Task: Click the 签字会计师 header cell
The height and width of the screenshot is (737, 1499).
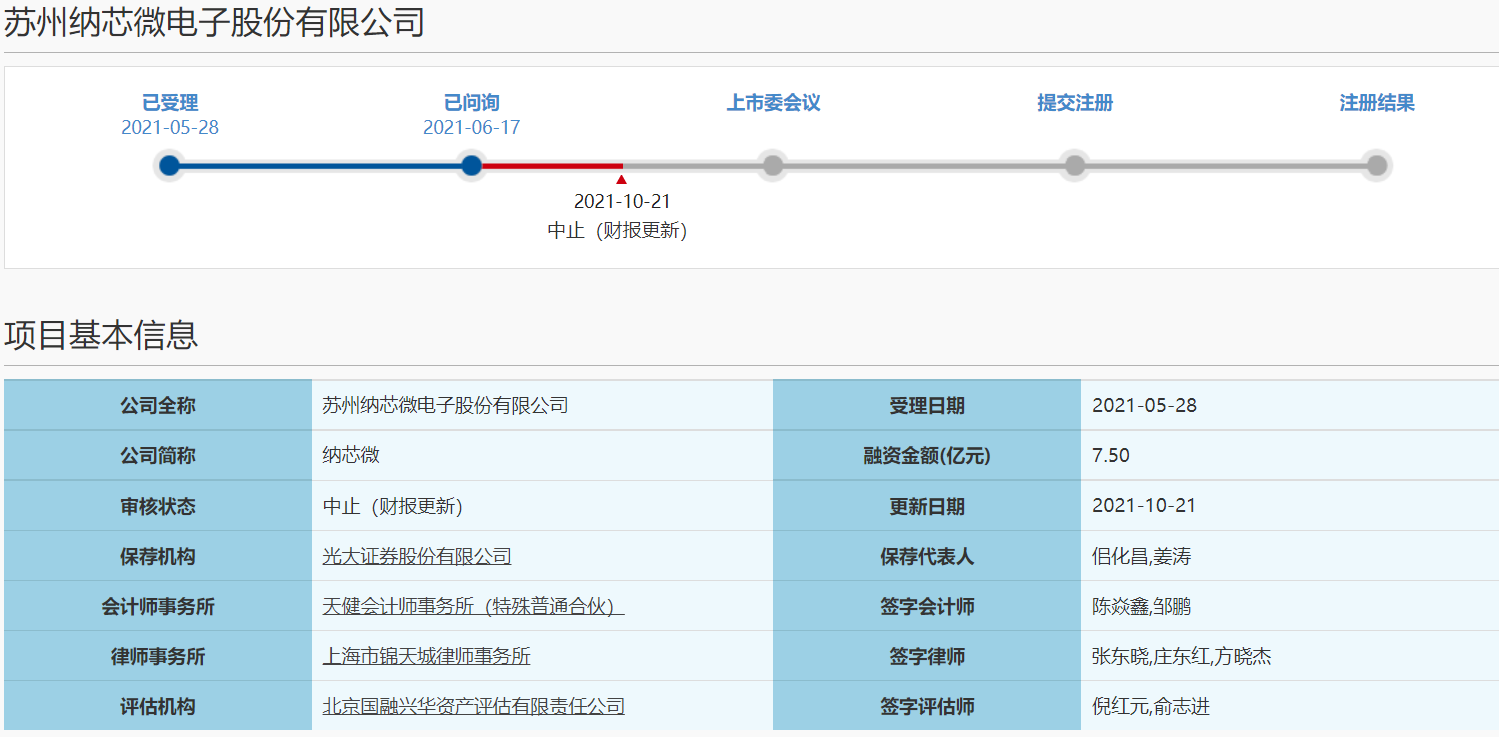Action: (x=927, y=606)
